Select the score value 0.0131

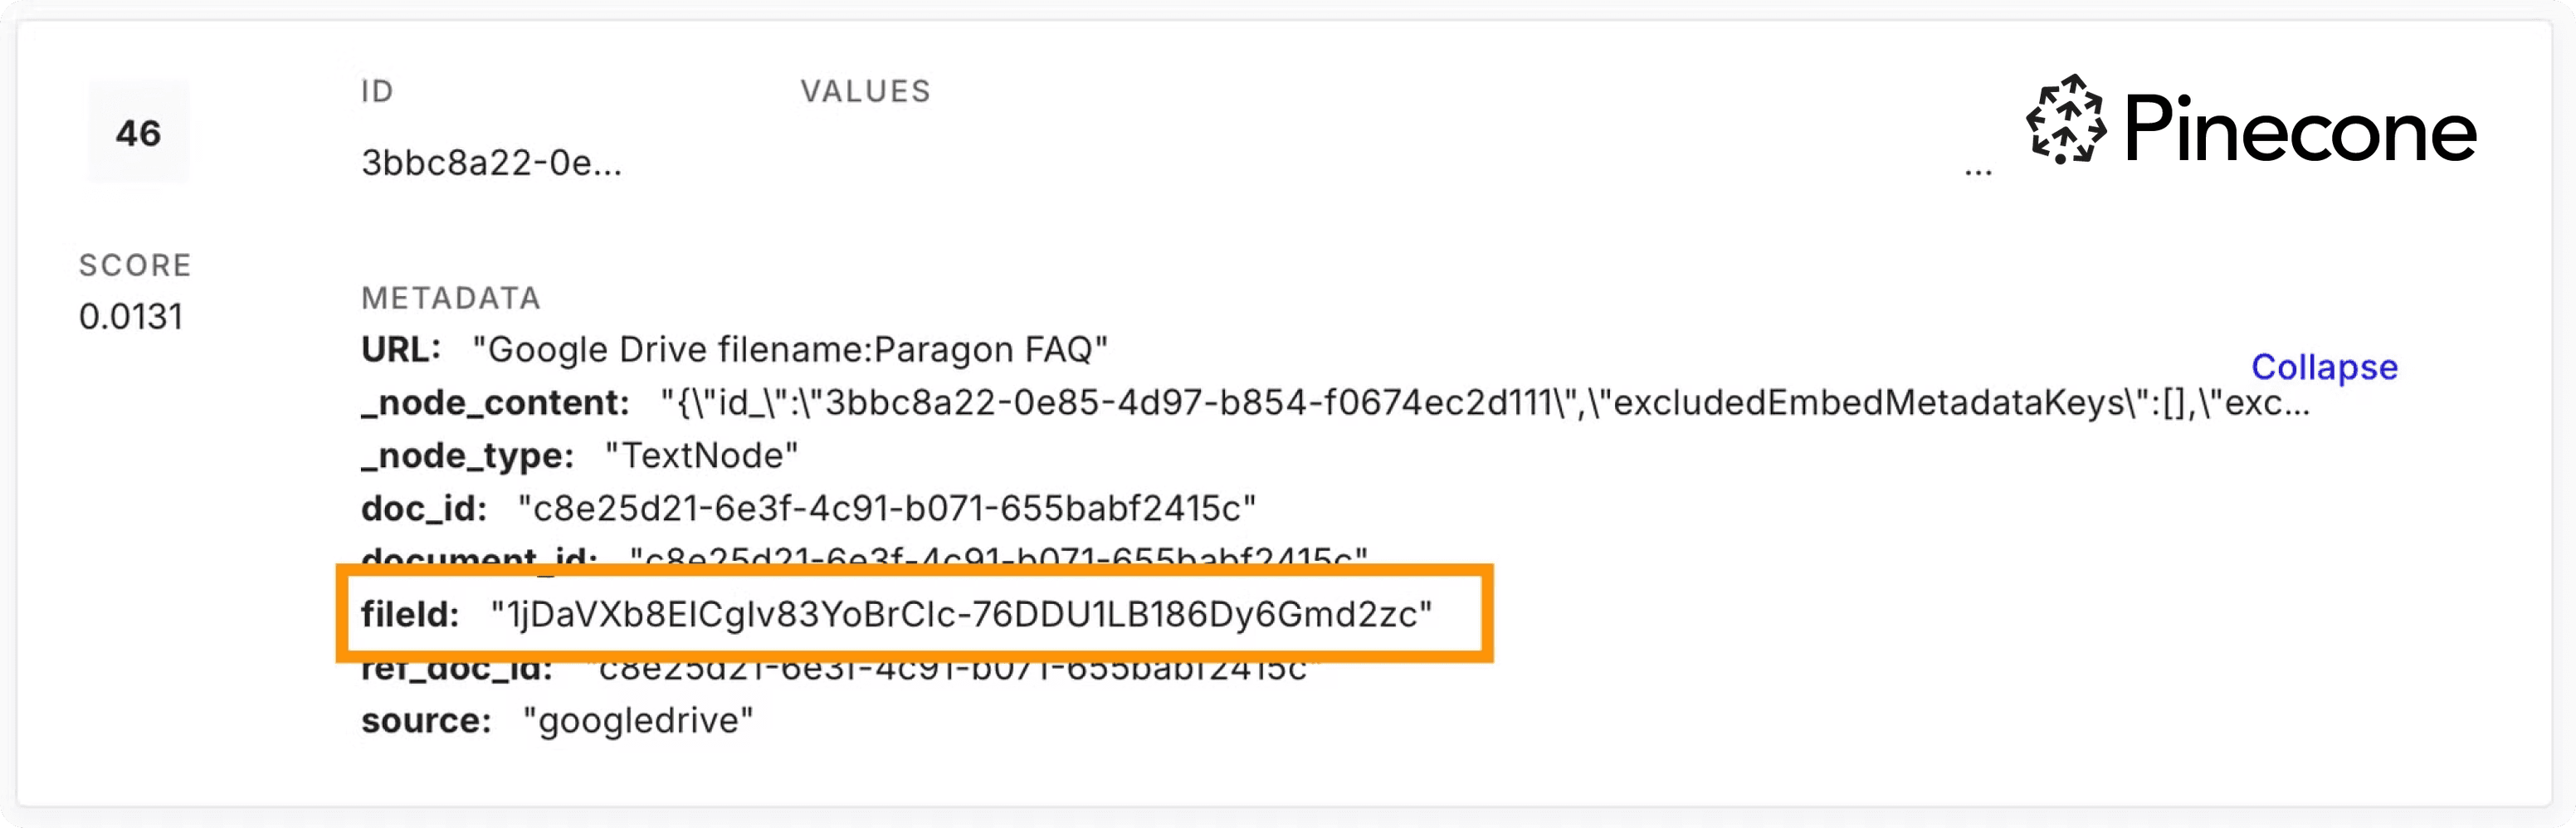pyautogui.click(x=131, y=317)
